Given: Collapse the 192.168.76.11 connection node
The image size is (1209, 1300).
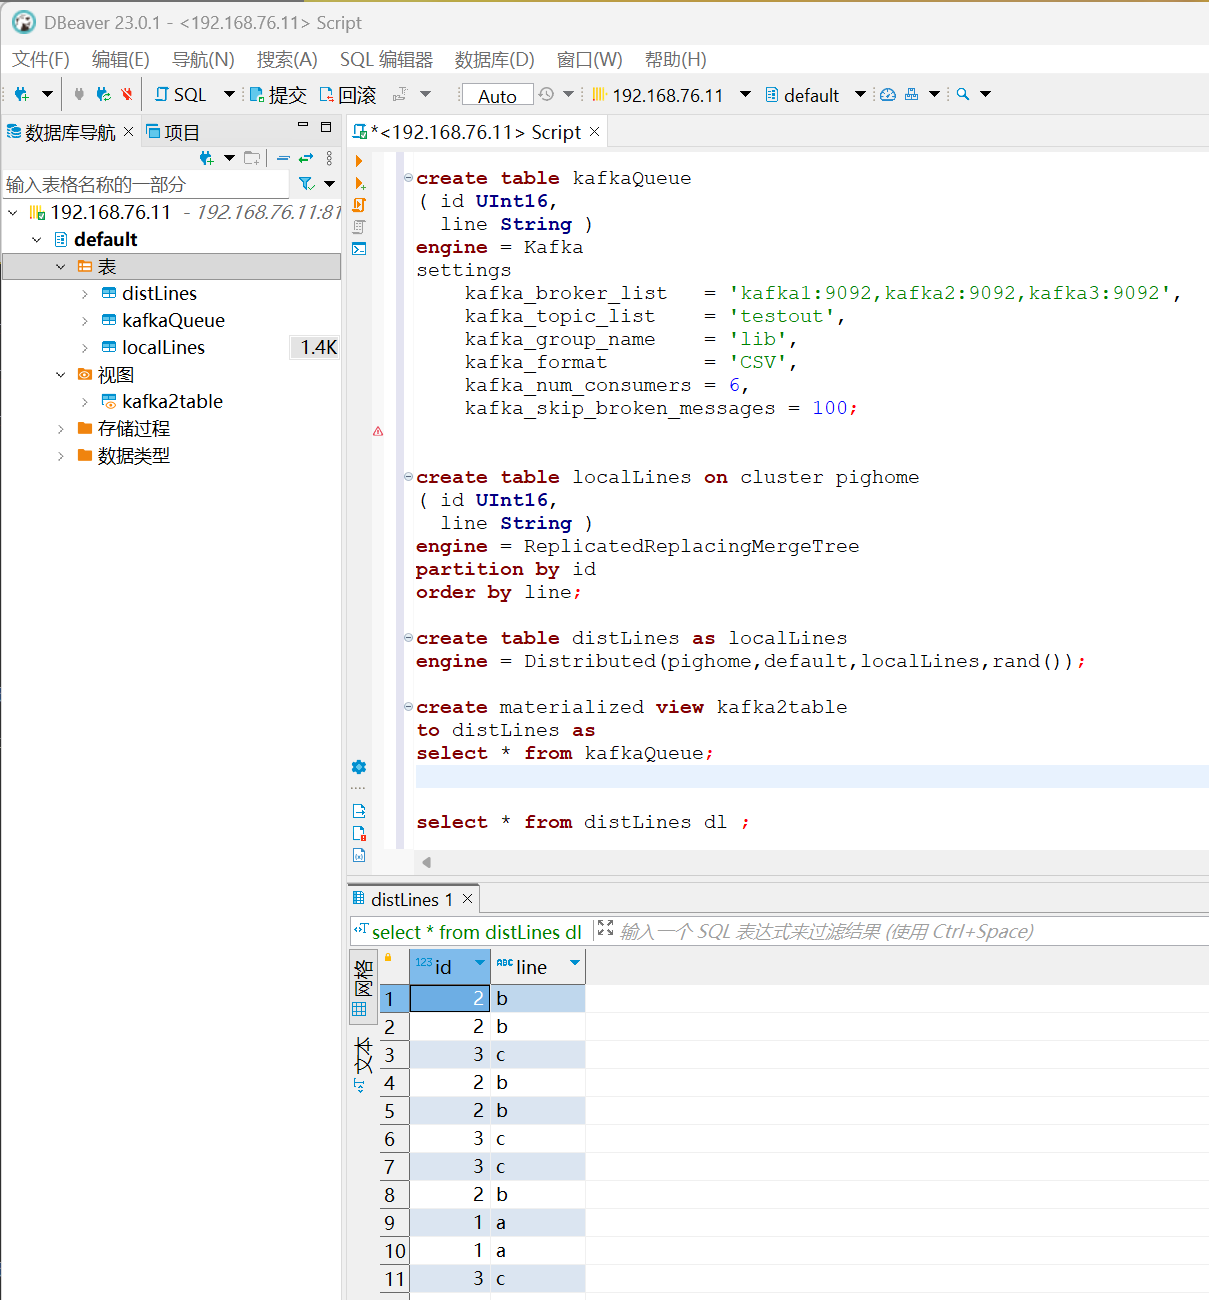Looking at the screenshot, I should [13, 212].
